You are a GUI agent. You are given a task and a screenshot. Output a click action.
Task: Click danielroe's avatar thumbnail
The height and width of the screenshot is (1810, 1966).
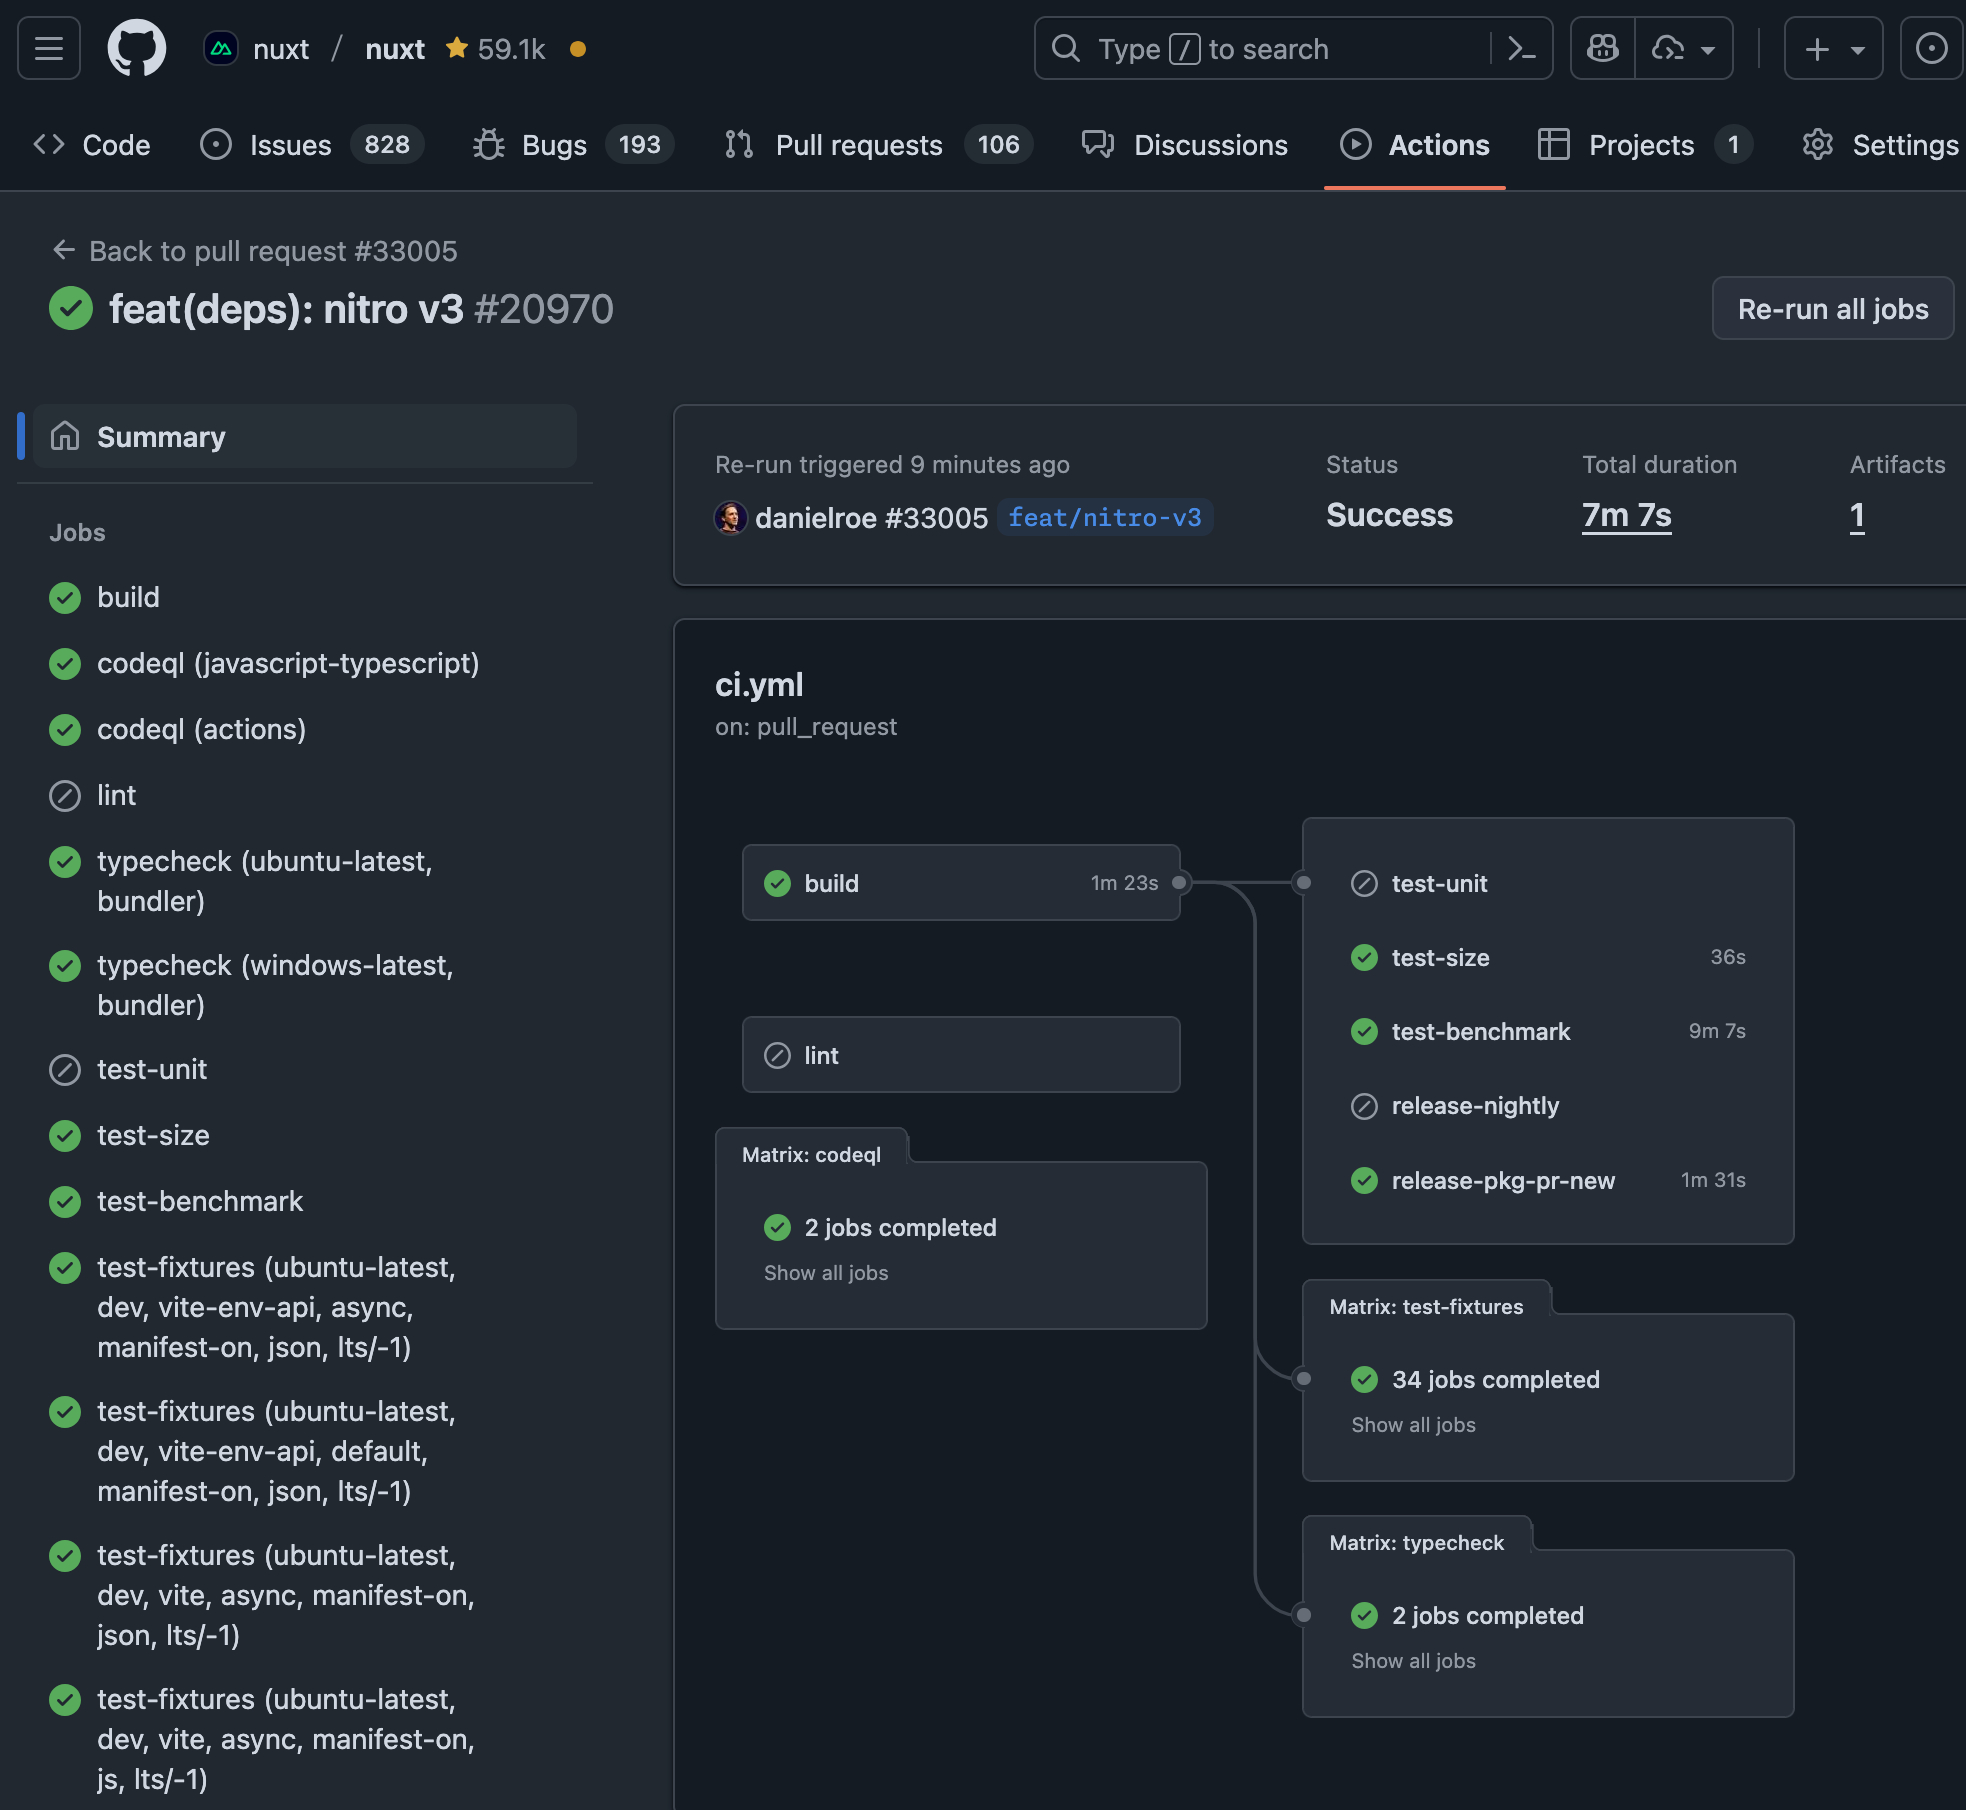click(730, 517)
